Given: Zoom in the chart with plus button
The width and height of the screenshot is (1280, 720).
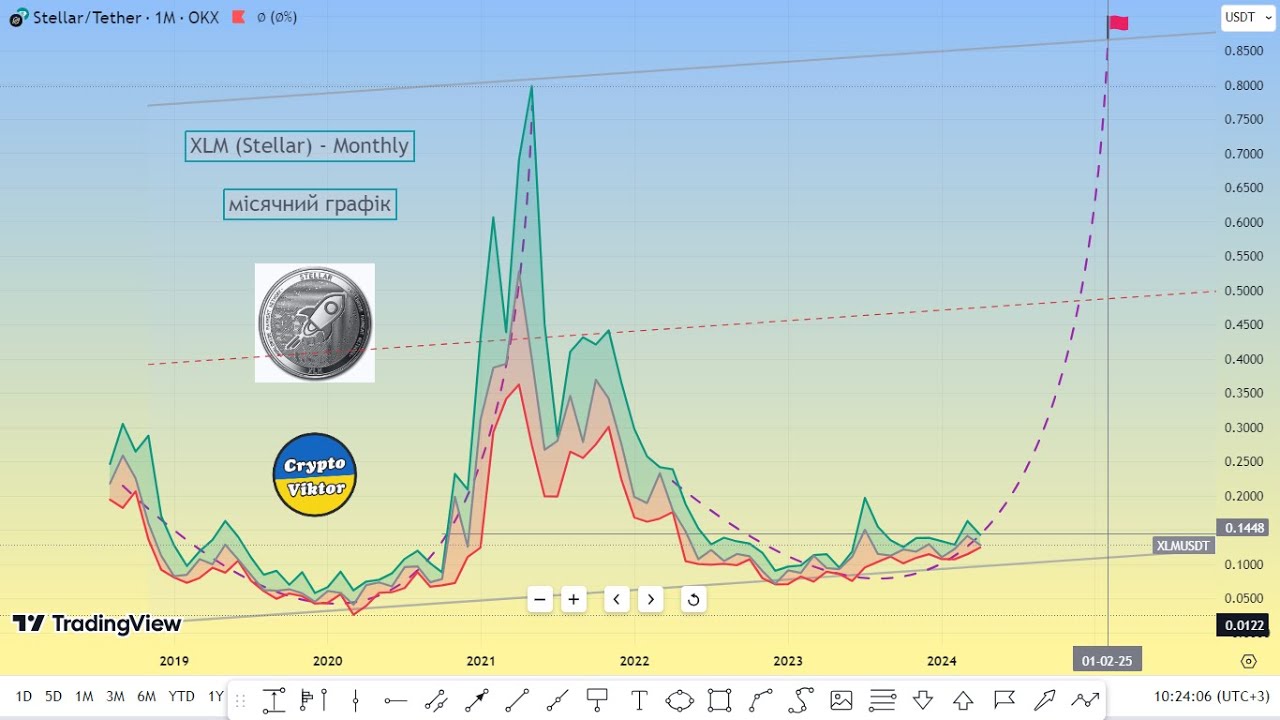Looking at the screenshot, I should tap(573, 600).
